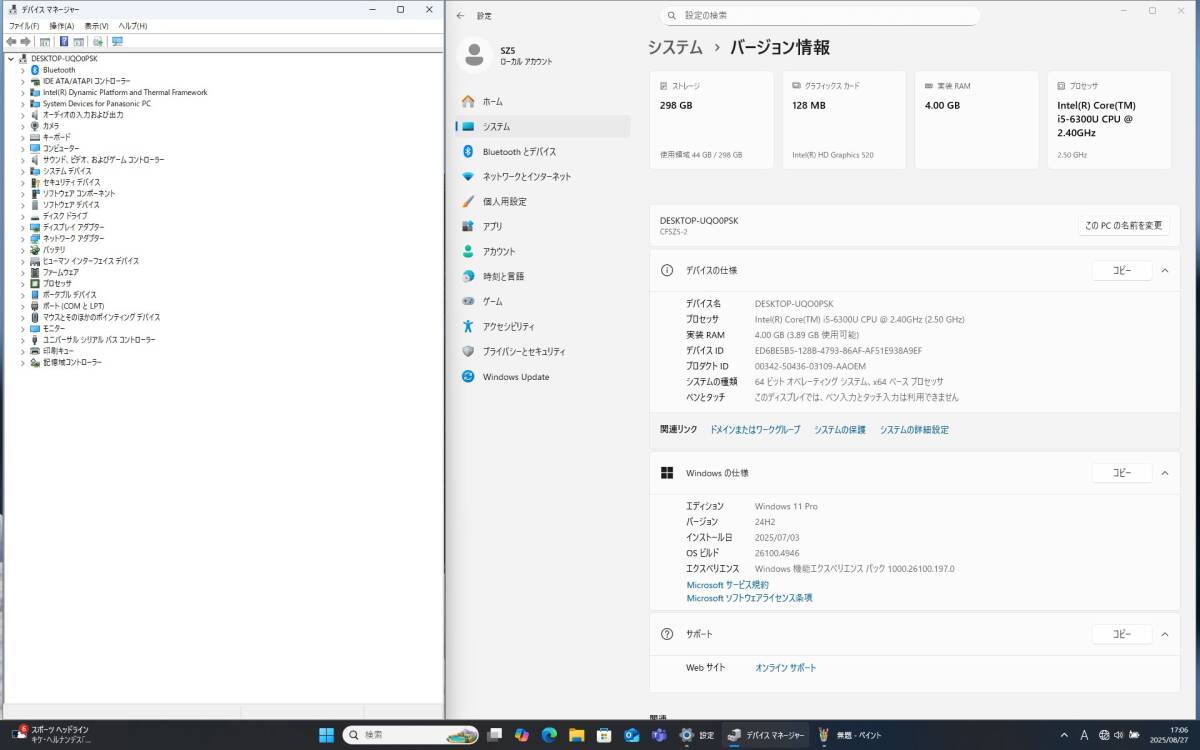Click the Bluetooth device icon in tree
This screenshot has width=1200, height=750.
pos(35,70)
